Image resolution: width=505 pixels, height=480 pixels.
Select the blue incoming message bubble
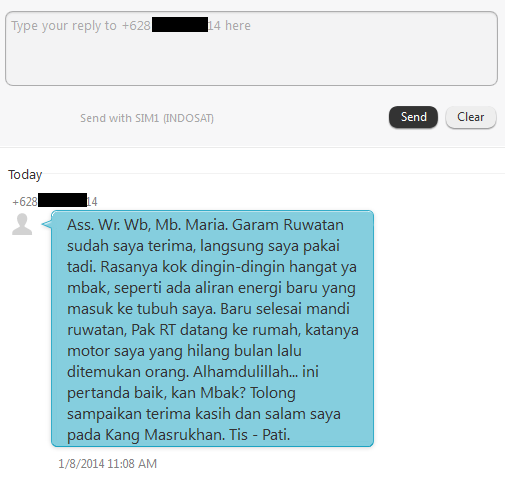click(212, 329)
